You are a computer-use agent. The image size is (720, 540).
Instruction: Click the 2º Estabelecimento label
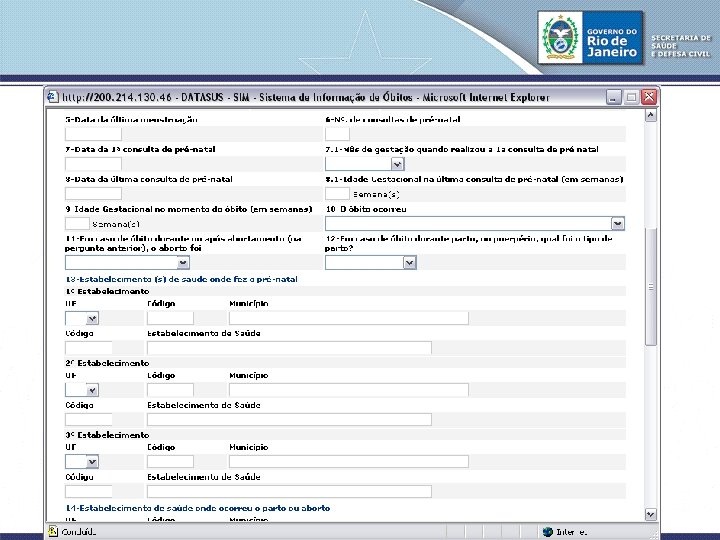pos(107,363)
